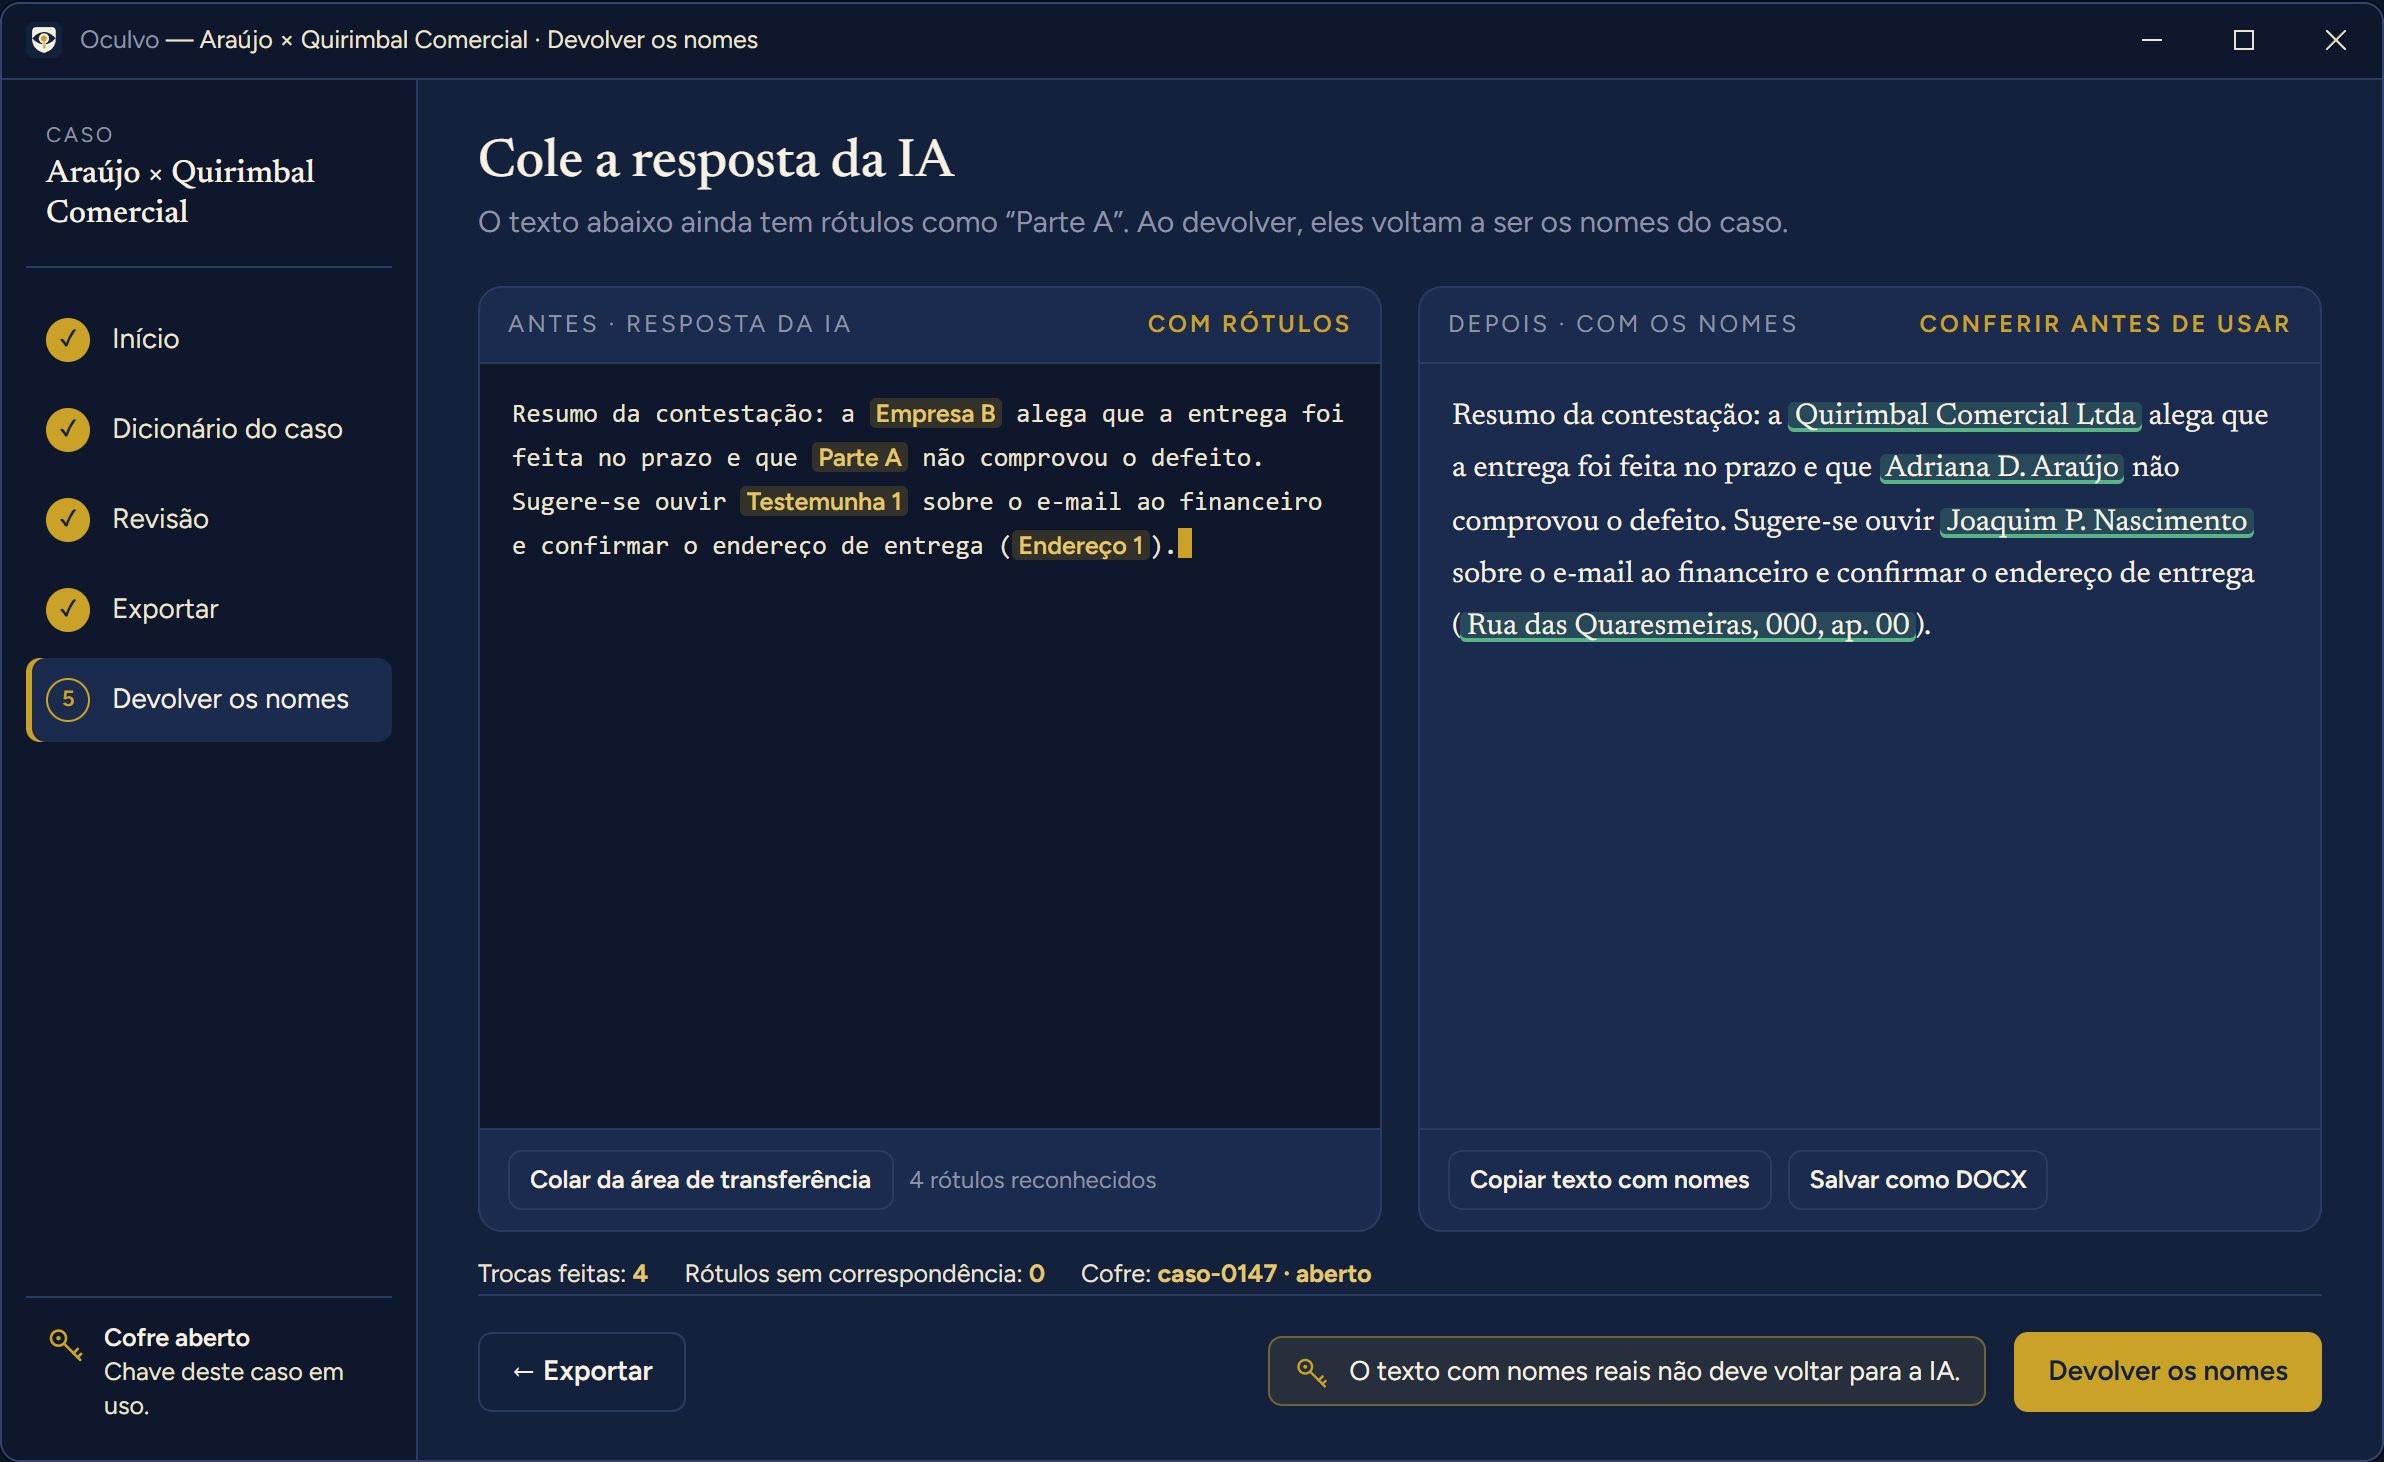Select the Devolver os nomes step
Image resolution: width=2384 pixels, height=1462 pixels.
click(x=208, y=699)
